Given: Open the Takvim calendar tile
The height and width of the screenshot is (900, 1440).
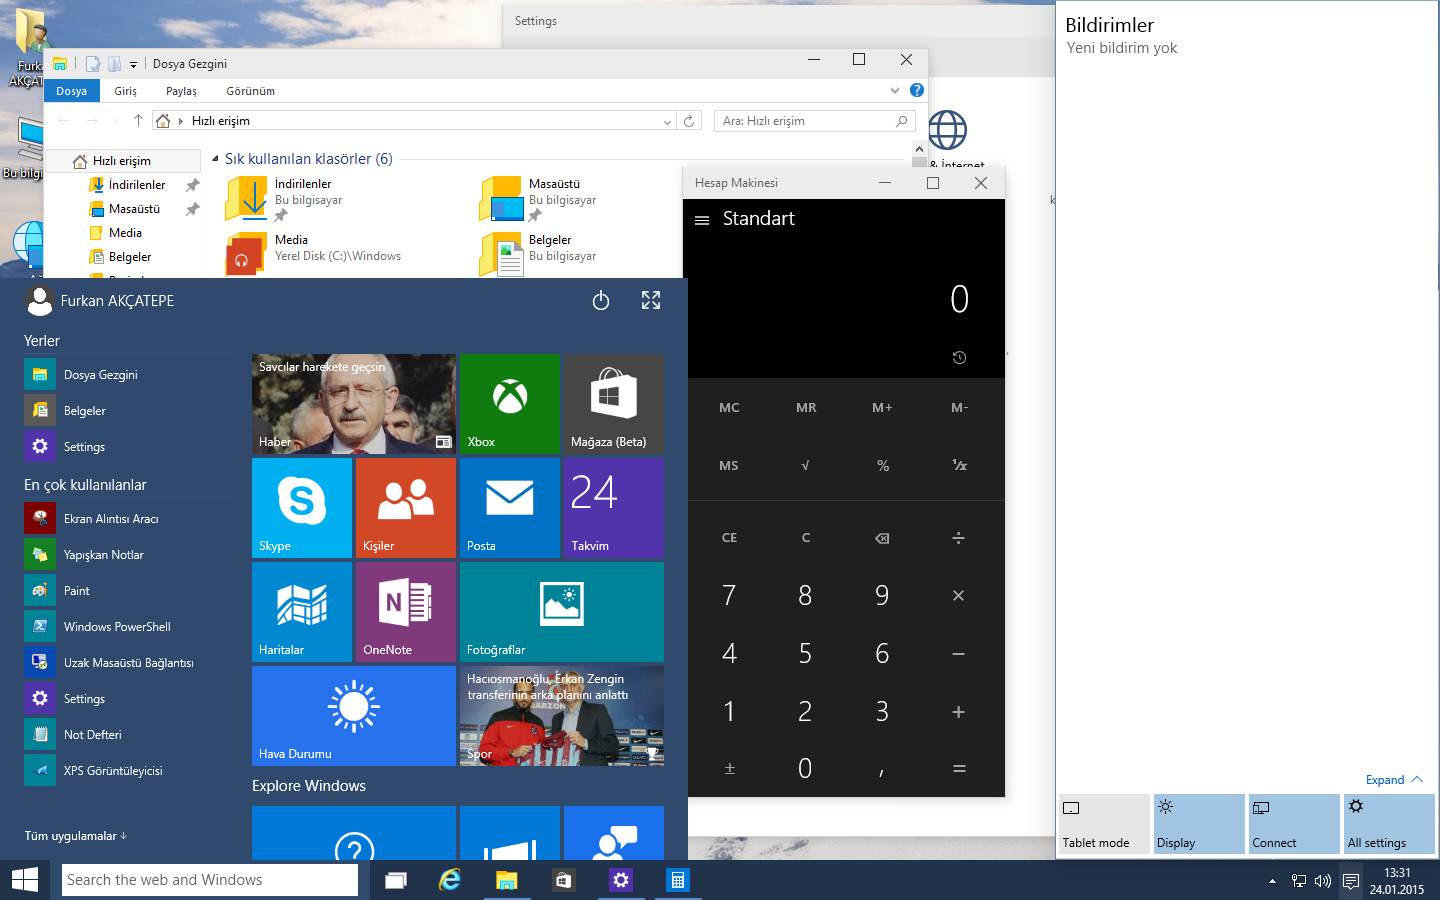Looking at the screenshot, I should point(613,508).
